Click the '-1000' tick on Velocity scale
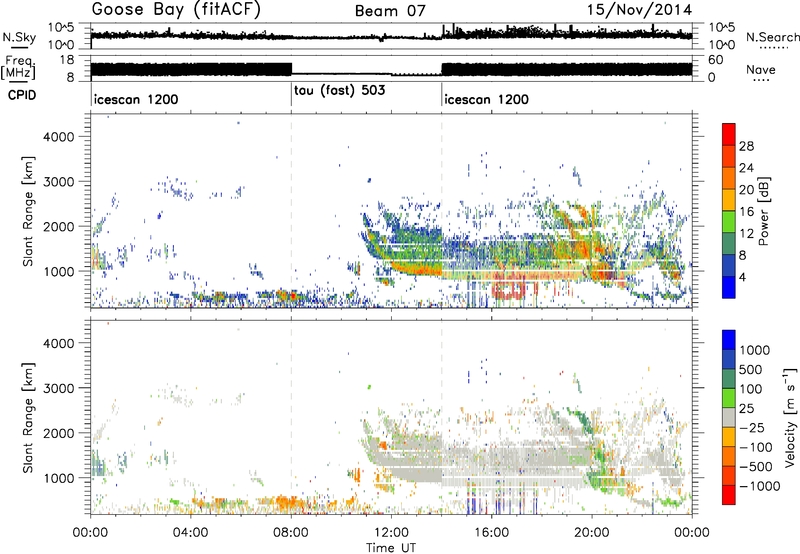This screenshot has width=800, height=554. coord(759,486)
